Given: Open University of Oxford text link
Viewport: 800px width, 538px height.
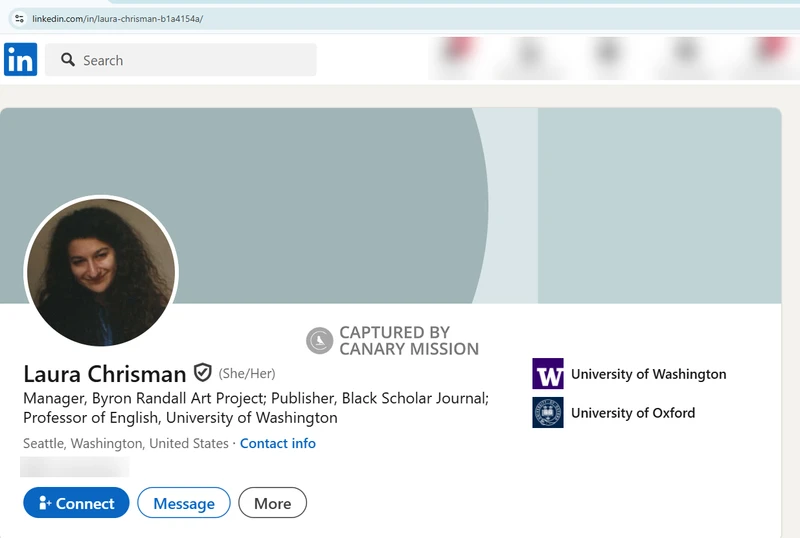Looking at the screenshot, I should [632, 412].
